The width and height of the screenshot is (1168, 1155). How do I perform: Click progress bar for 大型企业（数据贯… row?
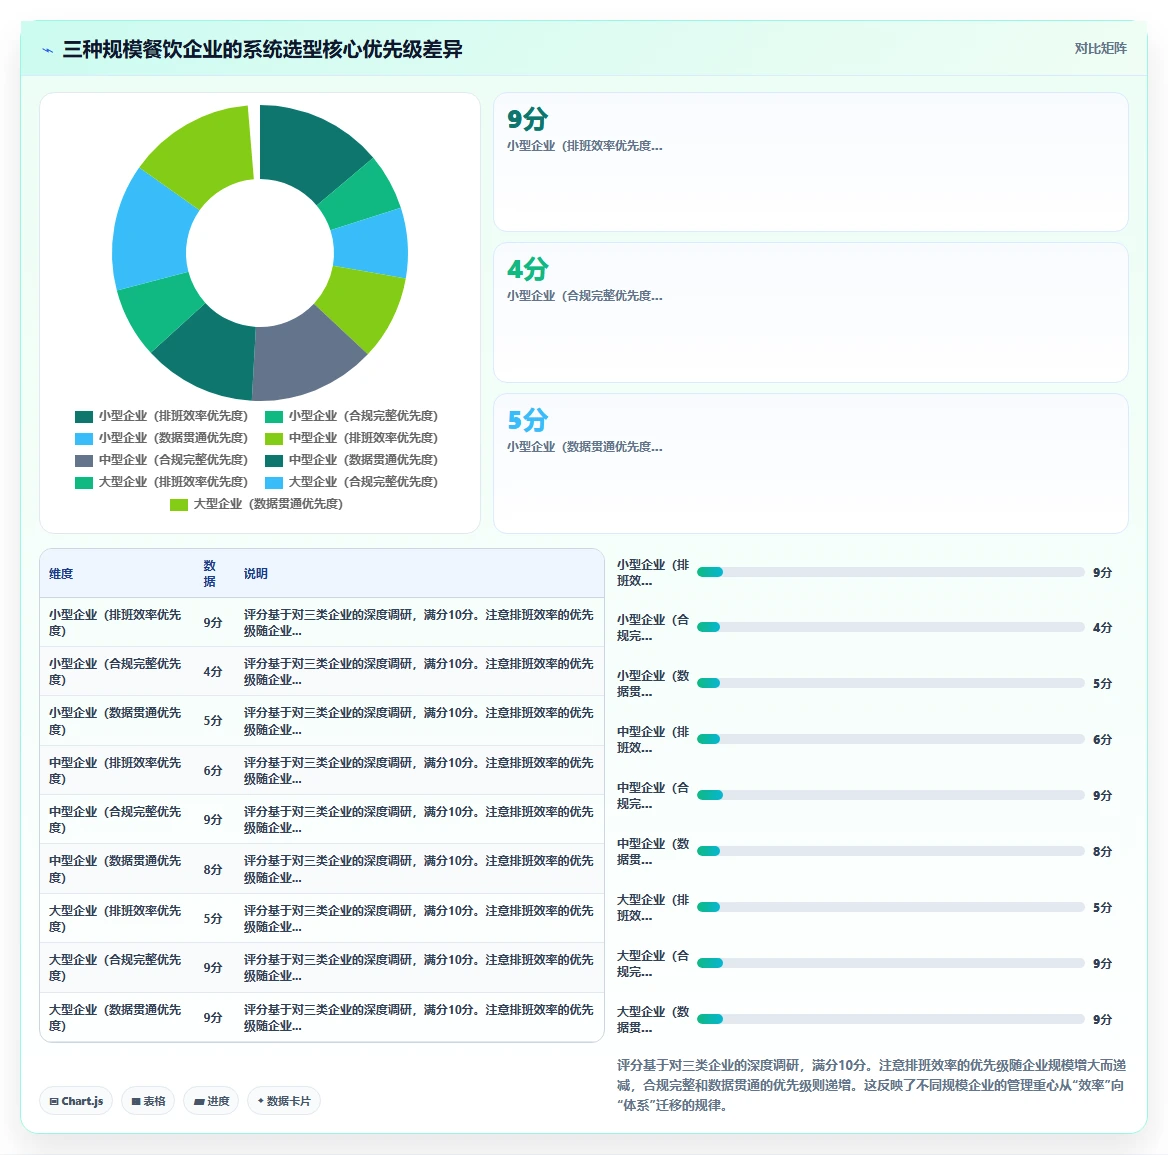click(x=890, y=1019)
